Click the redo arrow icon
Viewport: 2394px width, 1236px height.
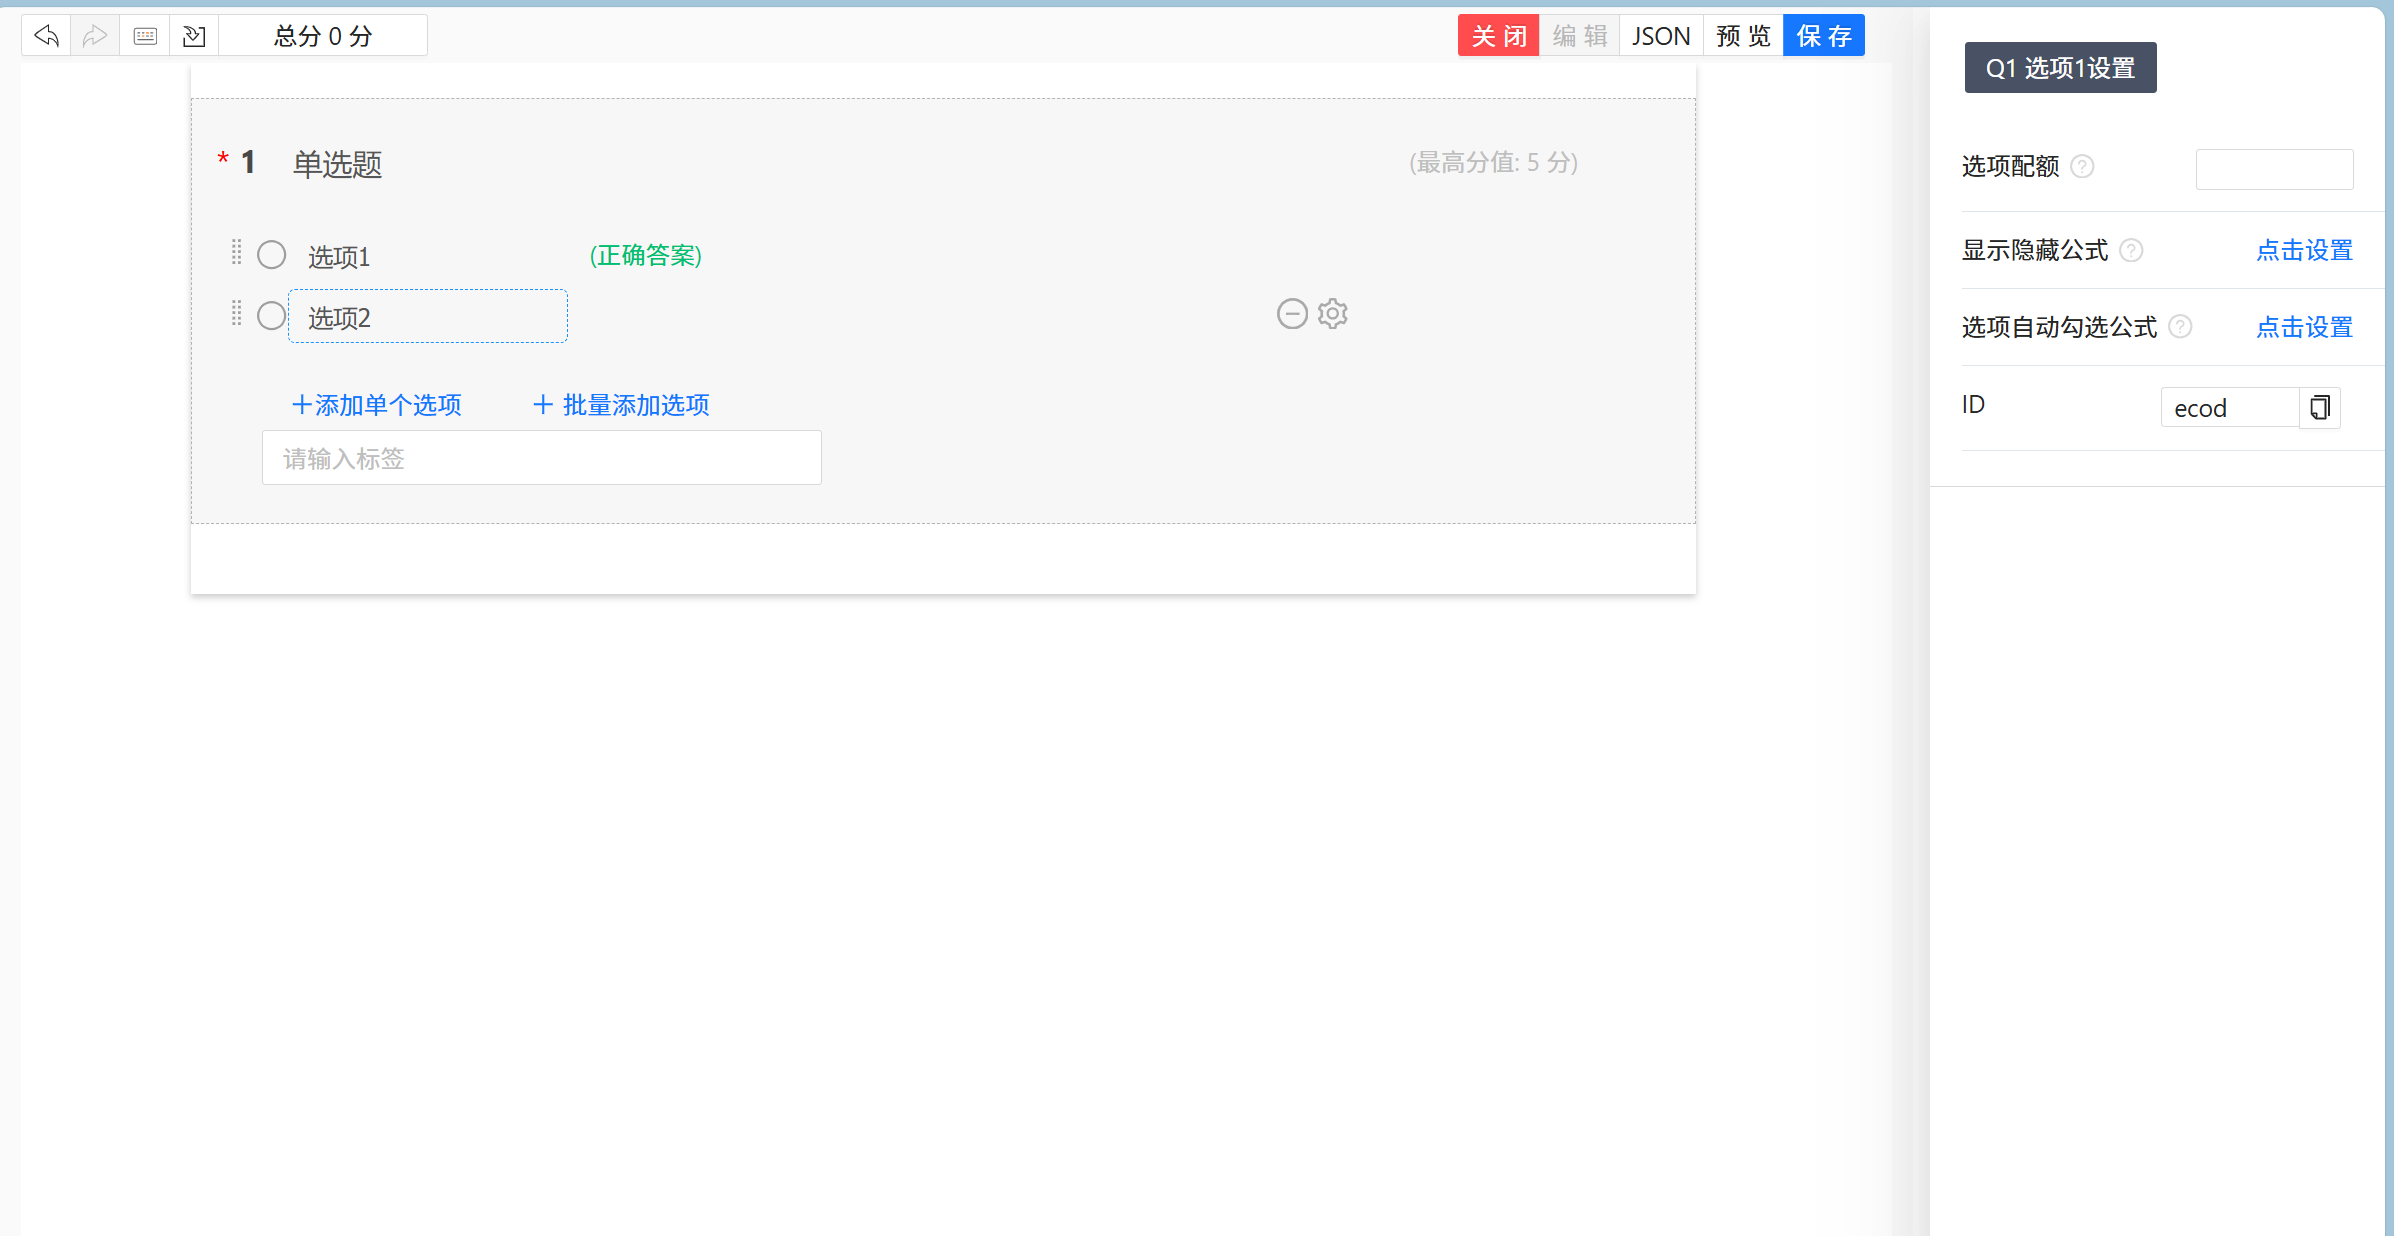pyautogui.click(x=95, y=36)
